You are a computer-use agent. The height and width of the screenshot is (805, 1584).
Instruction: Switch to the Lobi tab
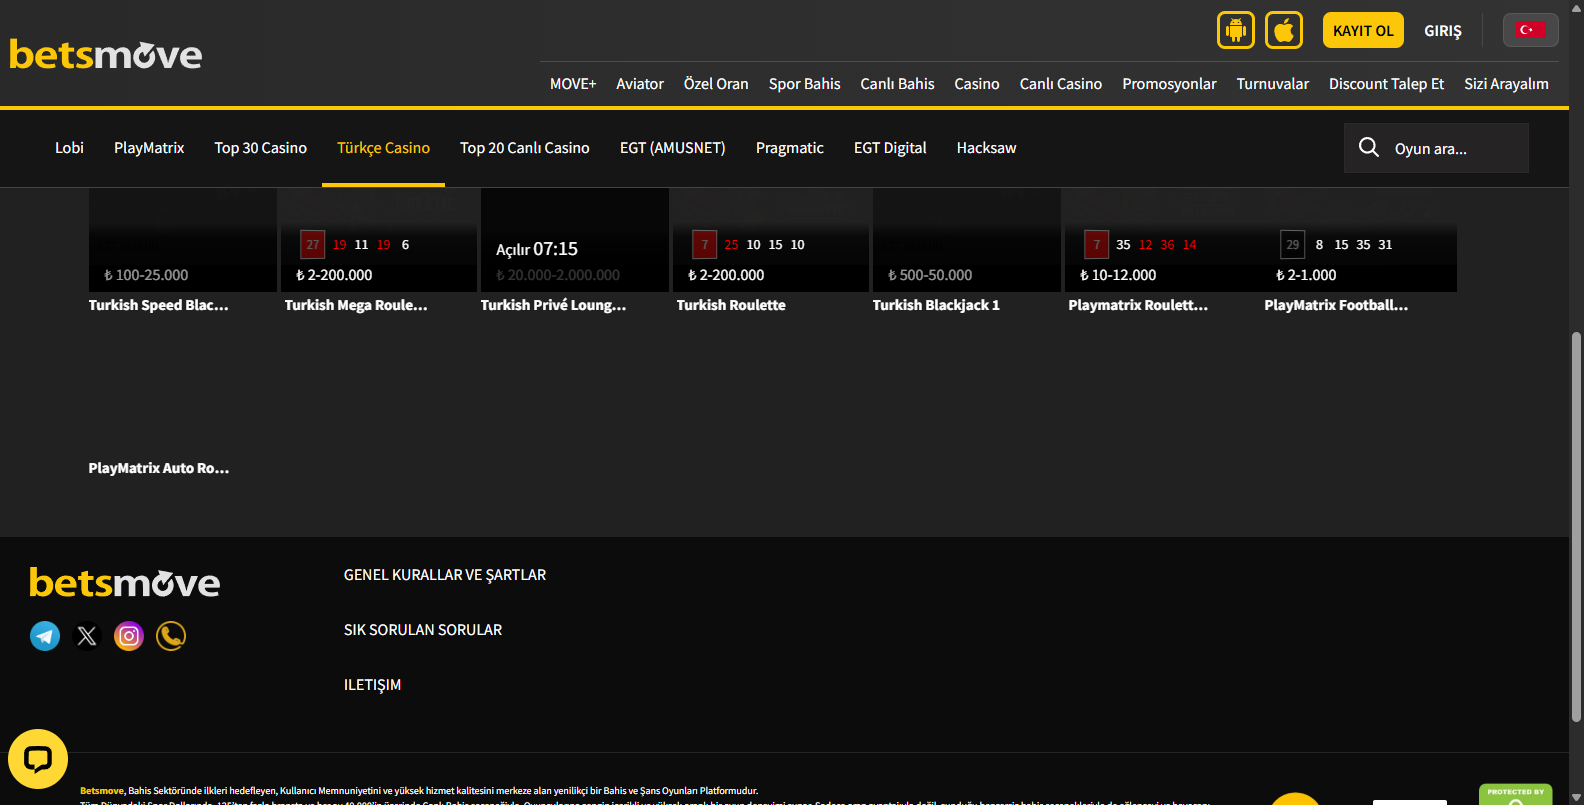(69, 148)
